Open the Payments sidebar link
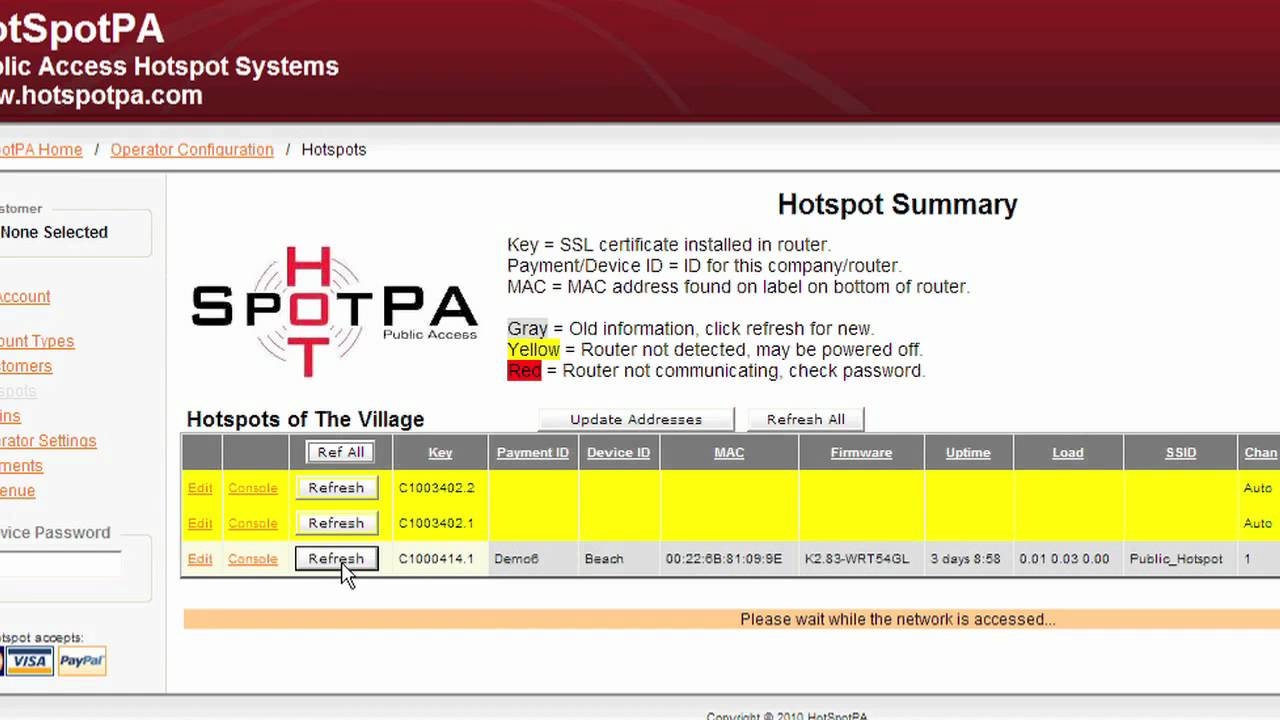Screen dimensions: 1280x720 (x=21, y=466)
